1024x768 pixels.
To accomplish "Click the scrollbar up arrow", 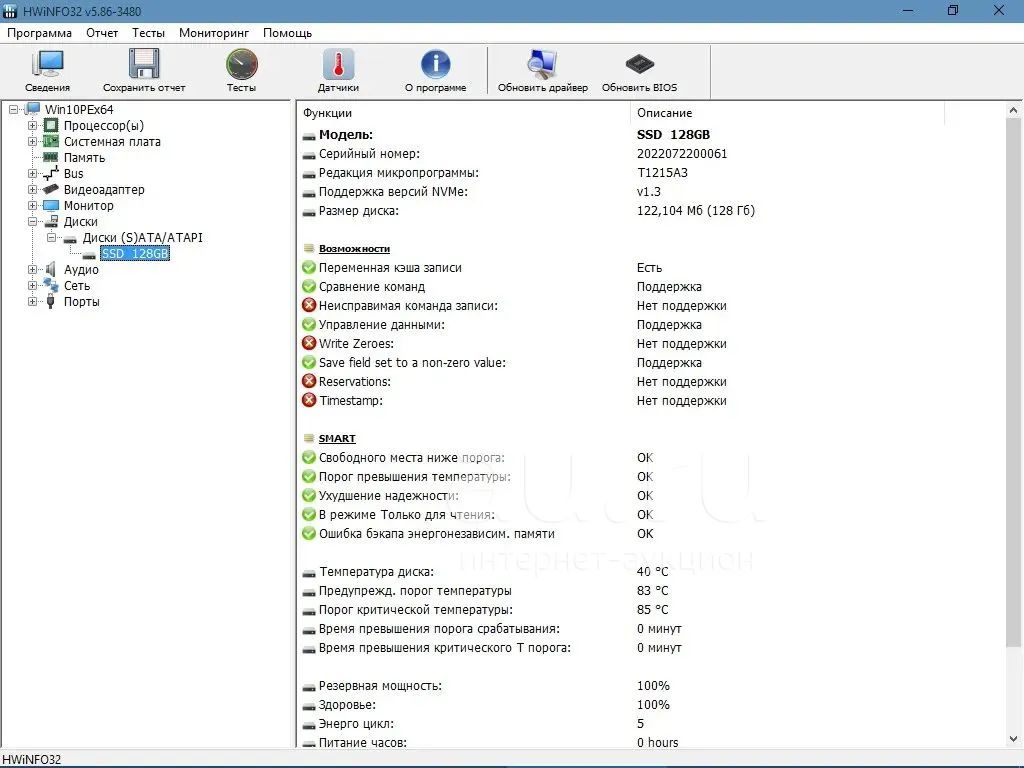I will [1014, 110].
